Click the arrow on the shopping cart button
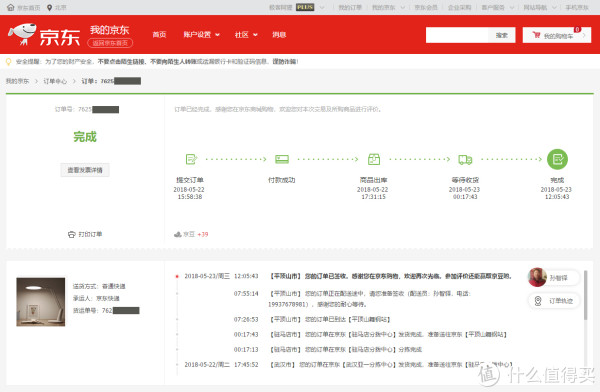Viewport: 600px width, 392px height. tap(584, 35)
